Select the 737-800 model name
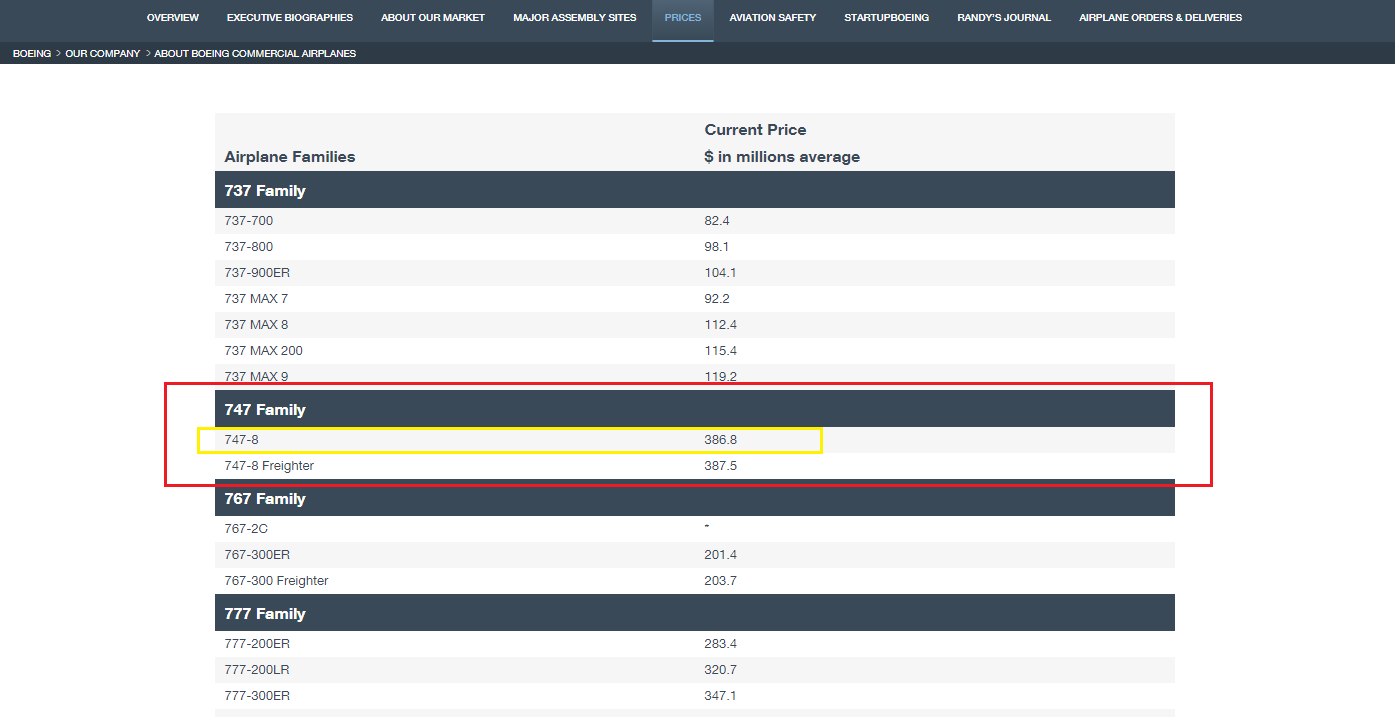Screen dimensions: 1395x717 pyautogui.click(x=249, y=247)
